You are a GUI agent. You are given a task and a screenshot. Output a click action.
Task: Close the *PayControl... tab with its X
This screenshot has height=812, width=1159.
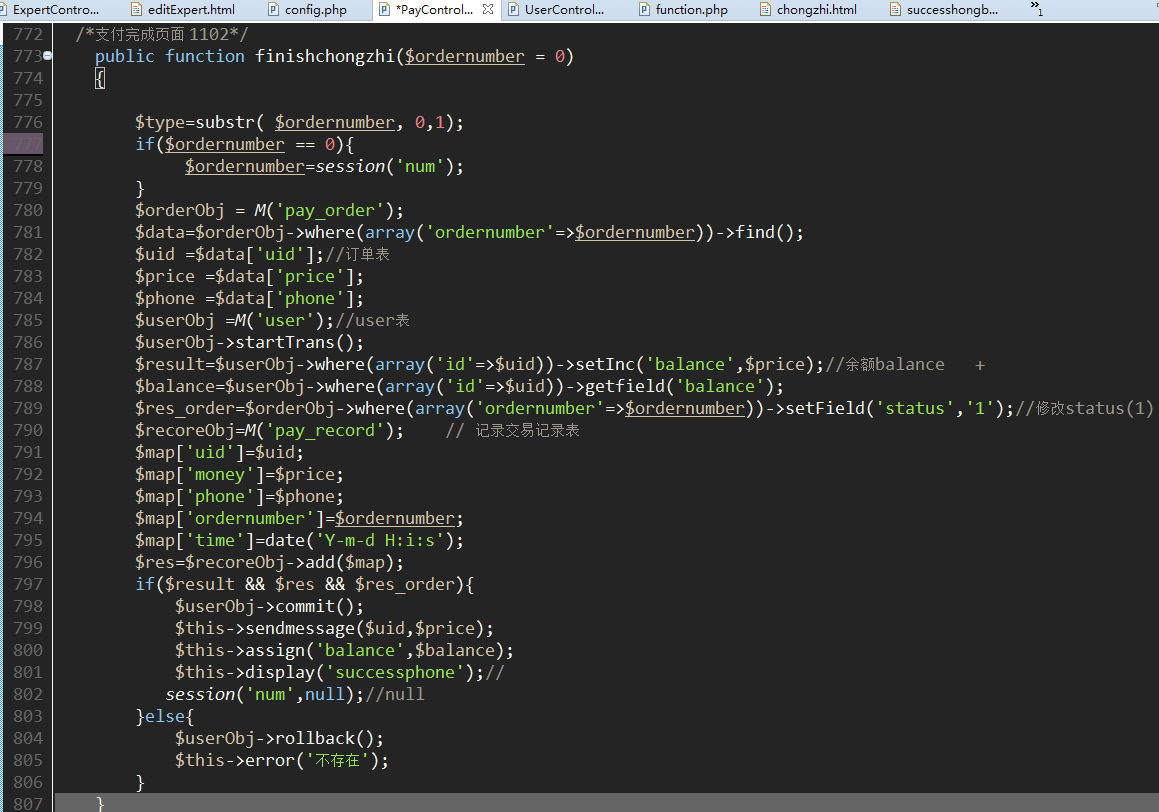pyautogui.click(x=488, y=10)
